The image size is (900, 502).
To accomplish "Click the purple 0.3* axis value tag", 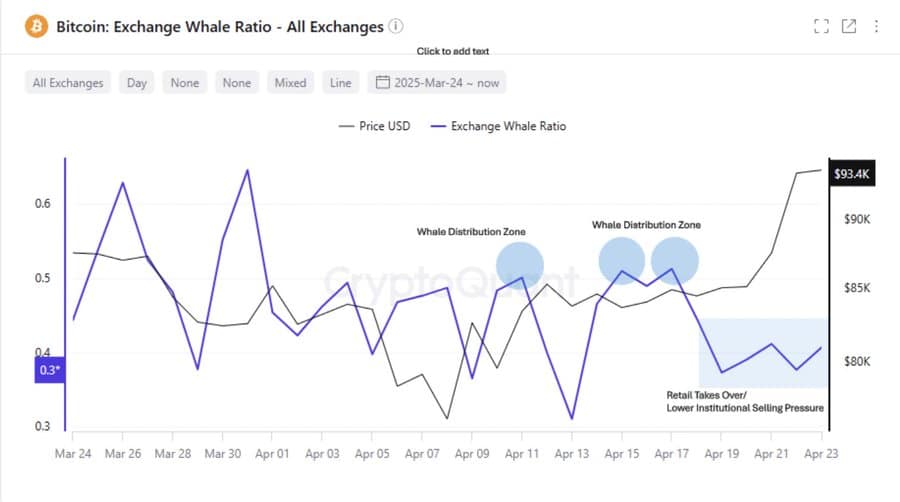I will click(46, 370).
